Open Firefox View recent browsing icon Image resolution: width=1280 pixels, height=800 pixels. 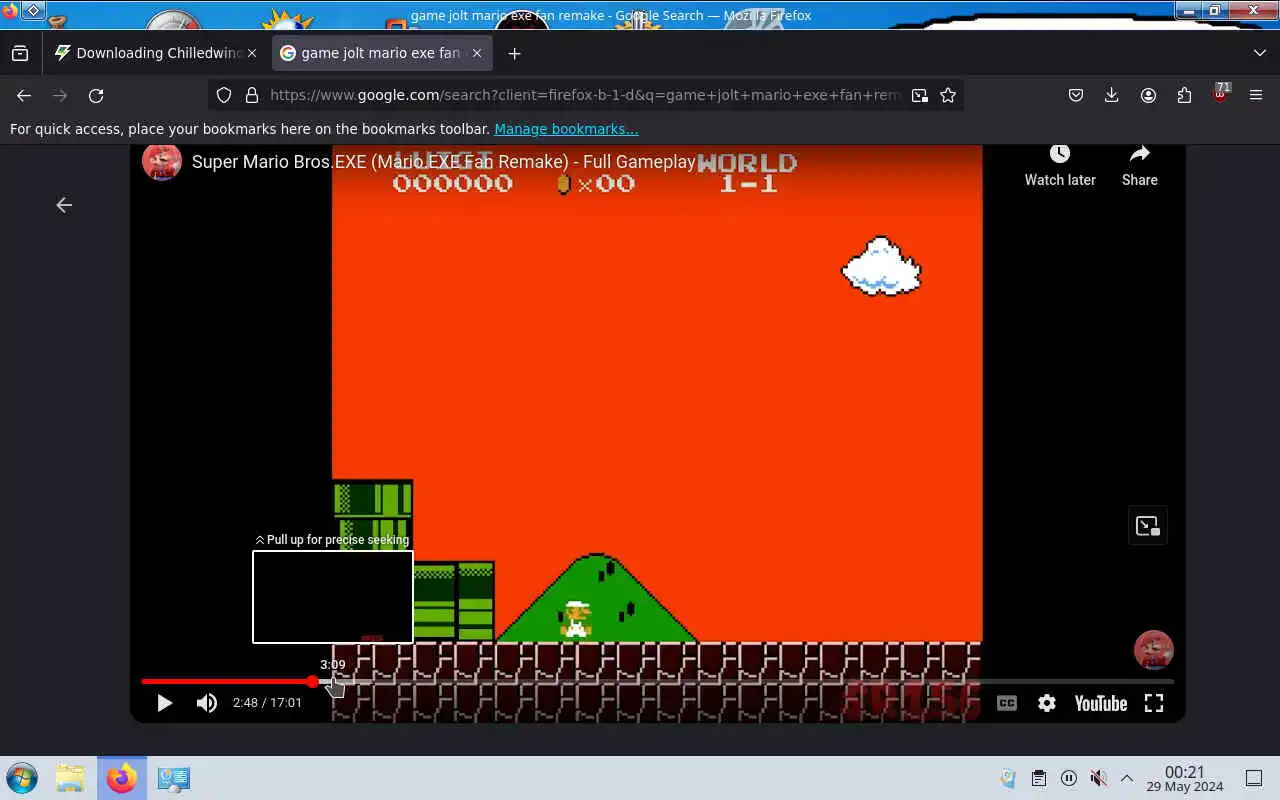(x=20, y=53)
